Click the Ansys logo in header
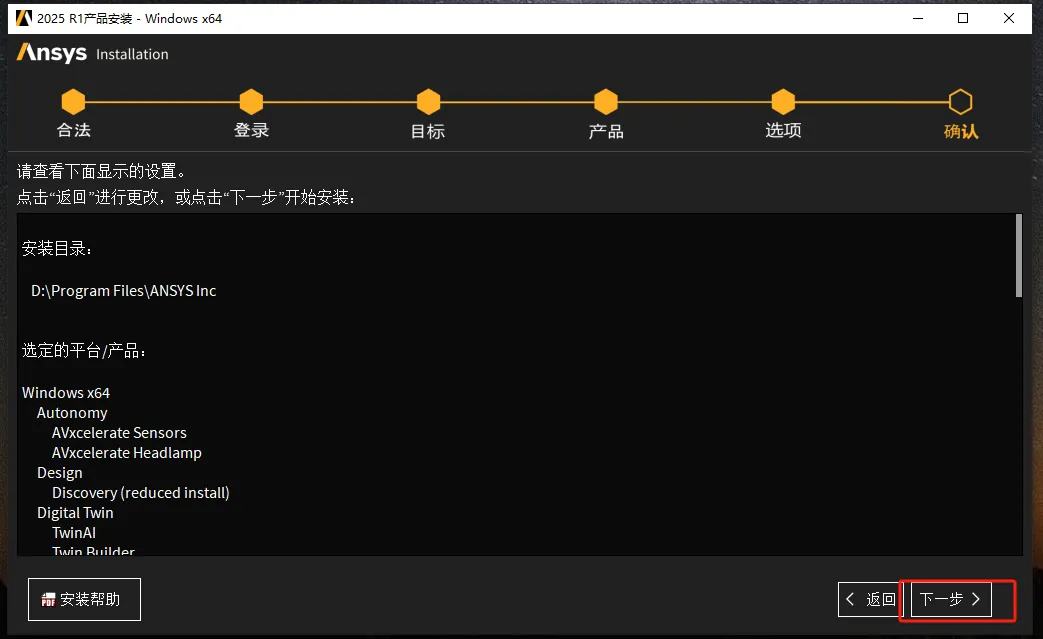Screen dimensions: 1043x639 pyautogui.click(x=52, y=53)
